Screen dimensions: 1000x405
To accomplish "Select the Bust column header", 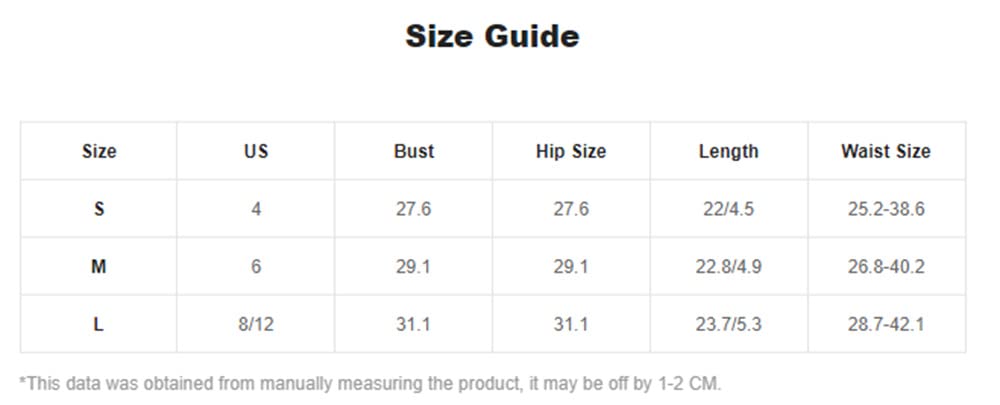I will tap(413, 151).
